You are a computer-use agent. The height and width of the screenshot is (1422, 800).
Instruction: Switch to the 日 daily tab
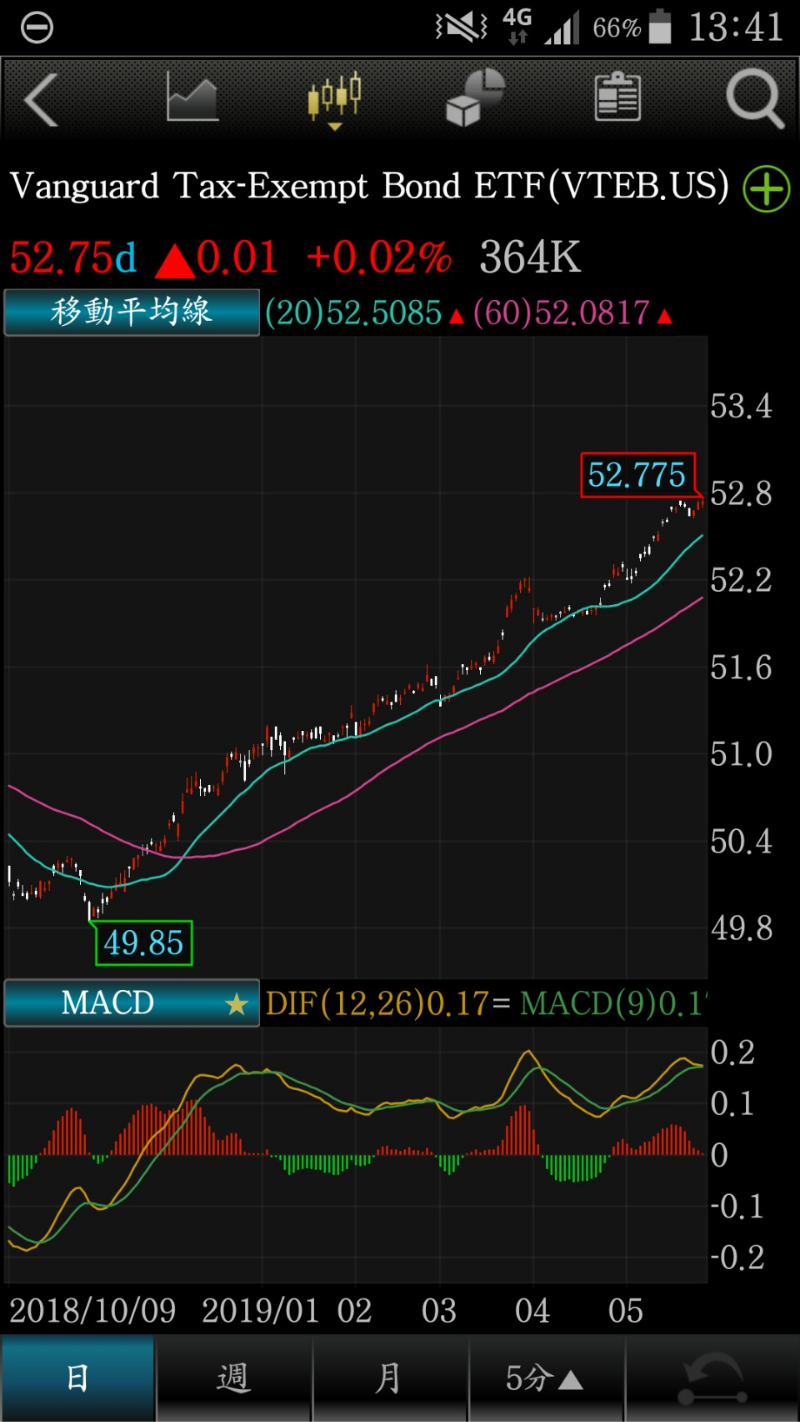click(78, 1379)
